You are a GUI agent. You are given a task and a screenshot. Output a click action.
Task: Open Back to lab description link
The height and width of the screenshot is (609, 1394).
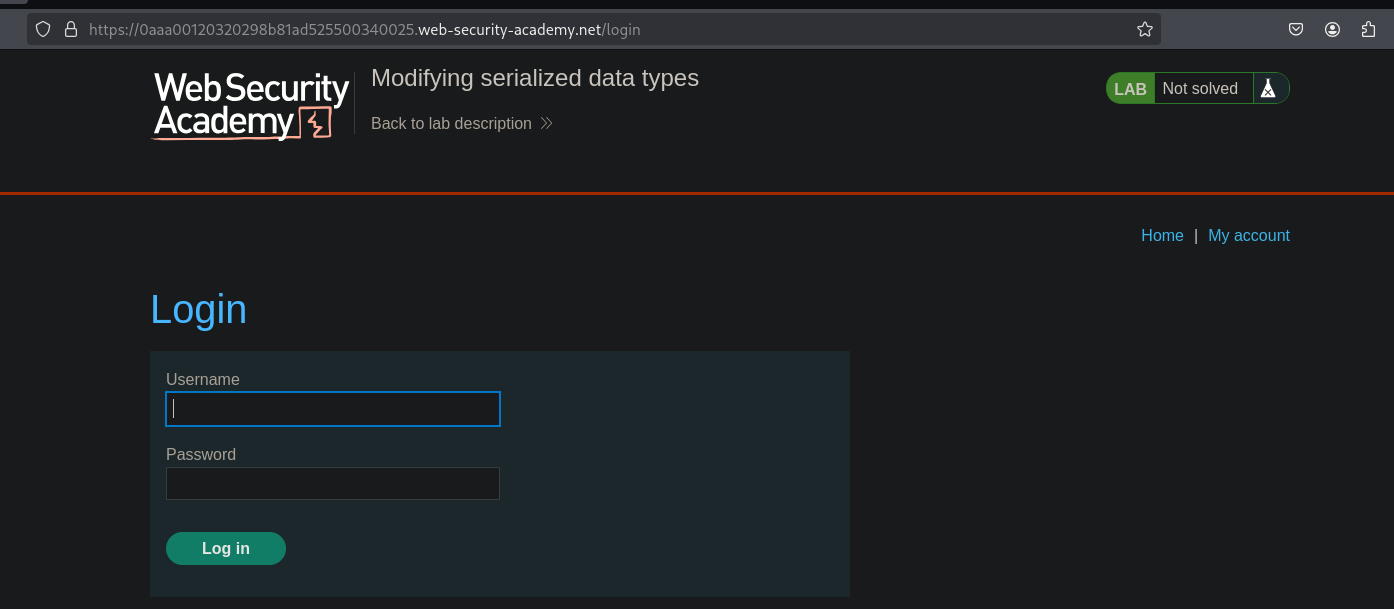(x=451, y=124)
